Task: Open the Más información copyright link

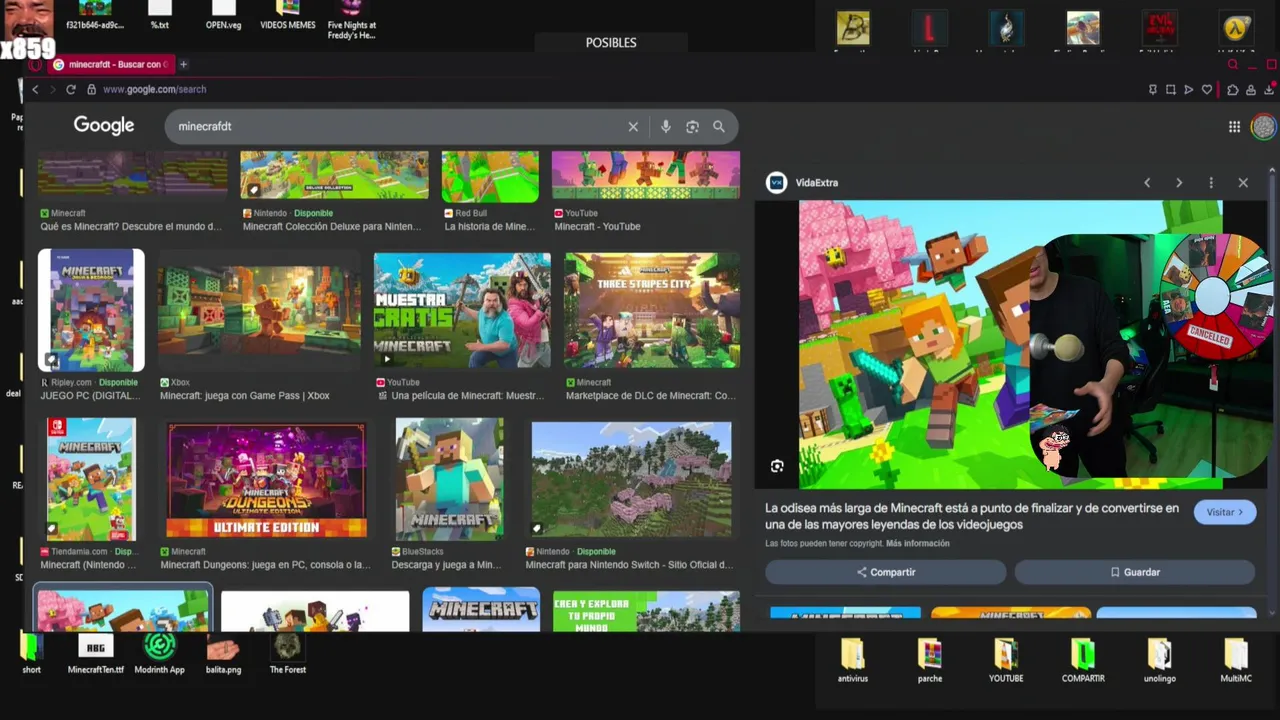Action: pos(918,544)
